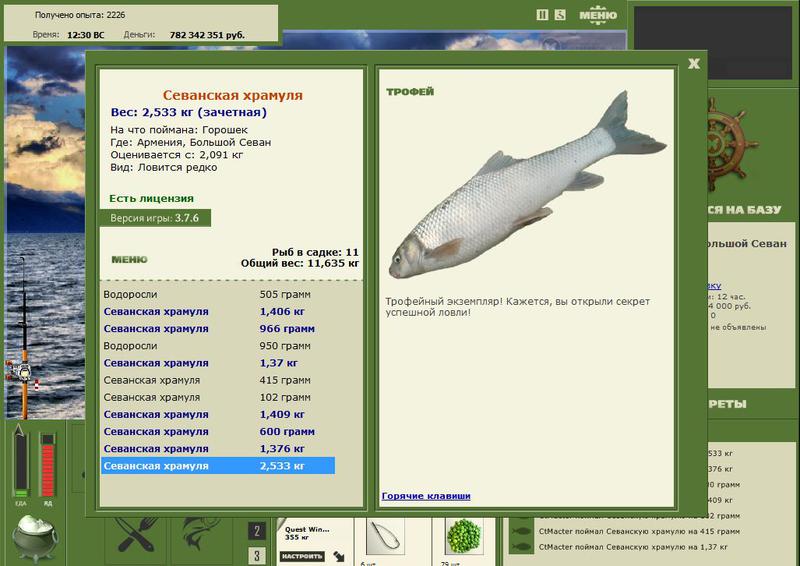The height and width of the screenshot is (566, 800).
Task: Open the МЕНЮ inside the fish keepnet panel
Action: 129,259
